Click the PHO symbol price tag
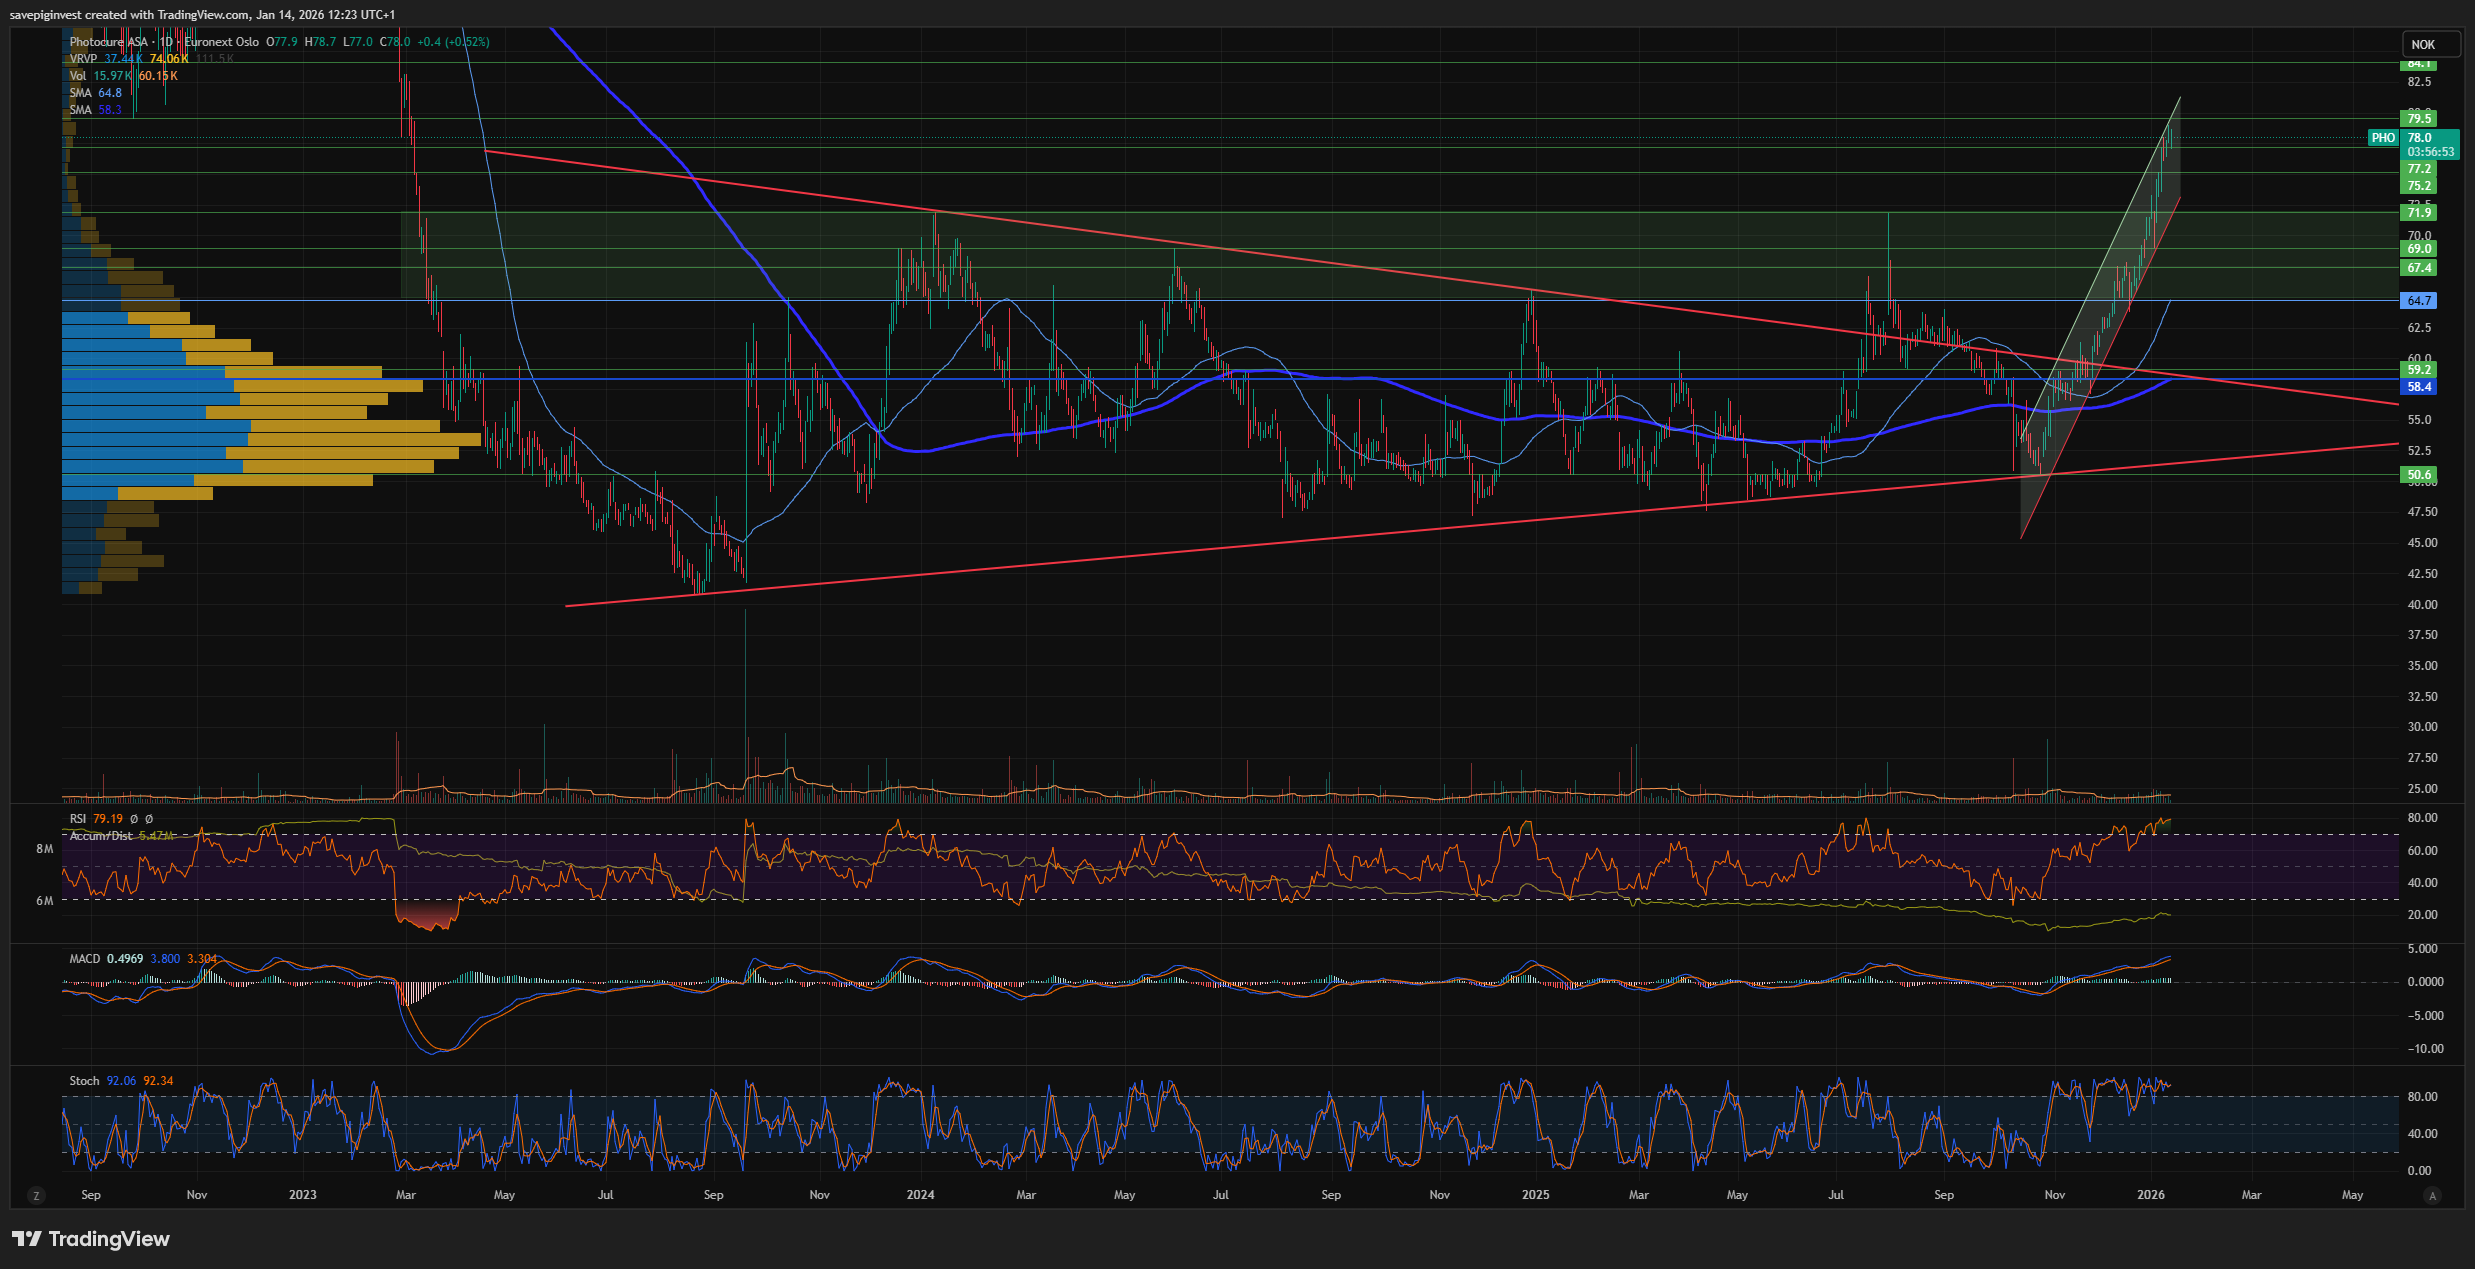 coord(2383,138)
